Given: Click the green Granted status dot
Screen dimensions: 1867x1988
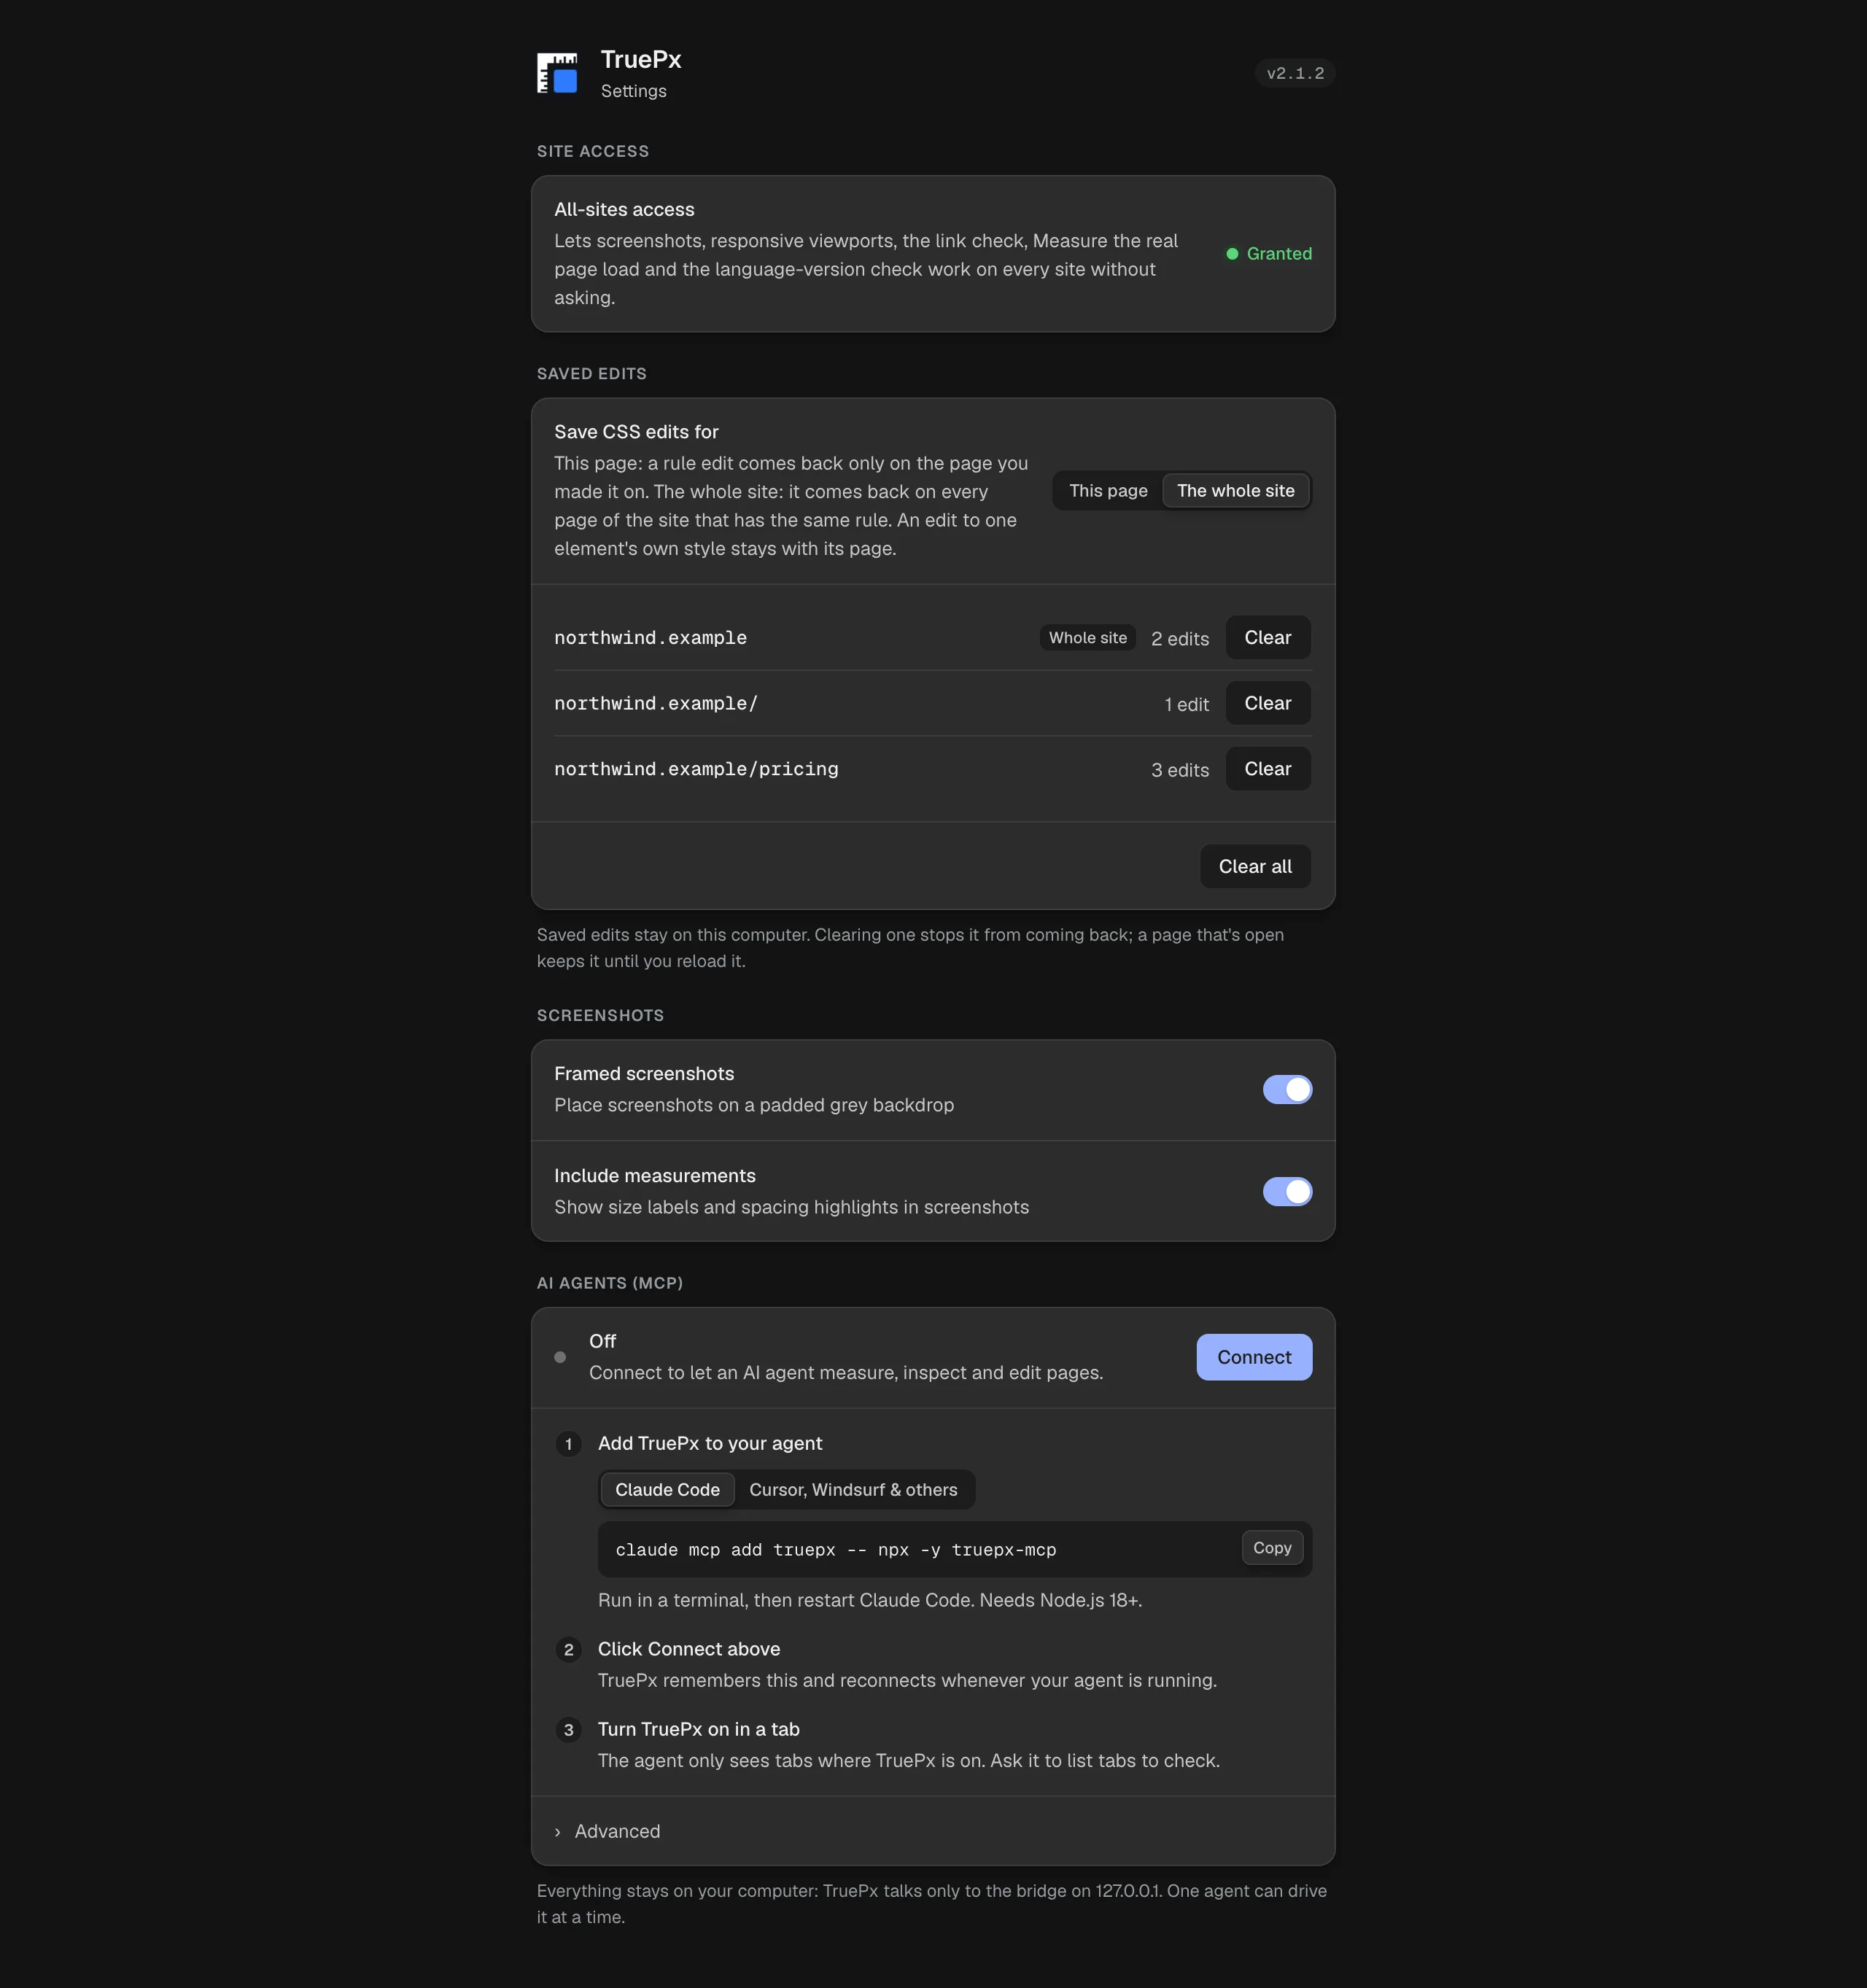Looking at the screenshot, I should point(1232,254).
